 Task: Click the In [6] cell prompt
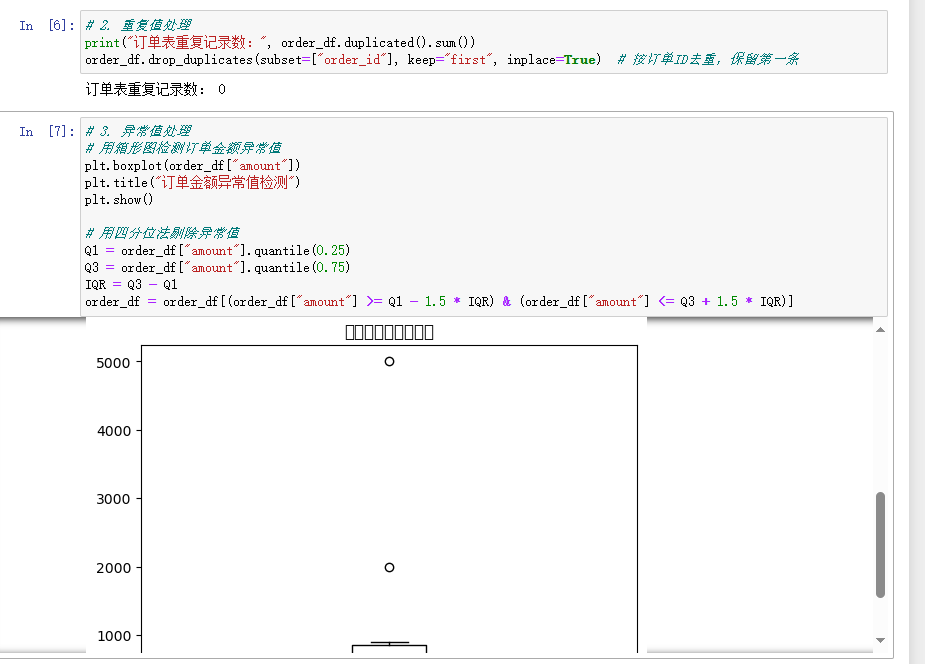(x=47, y=25)
